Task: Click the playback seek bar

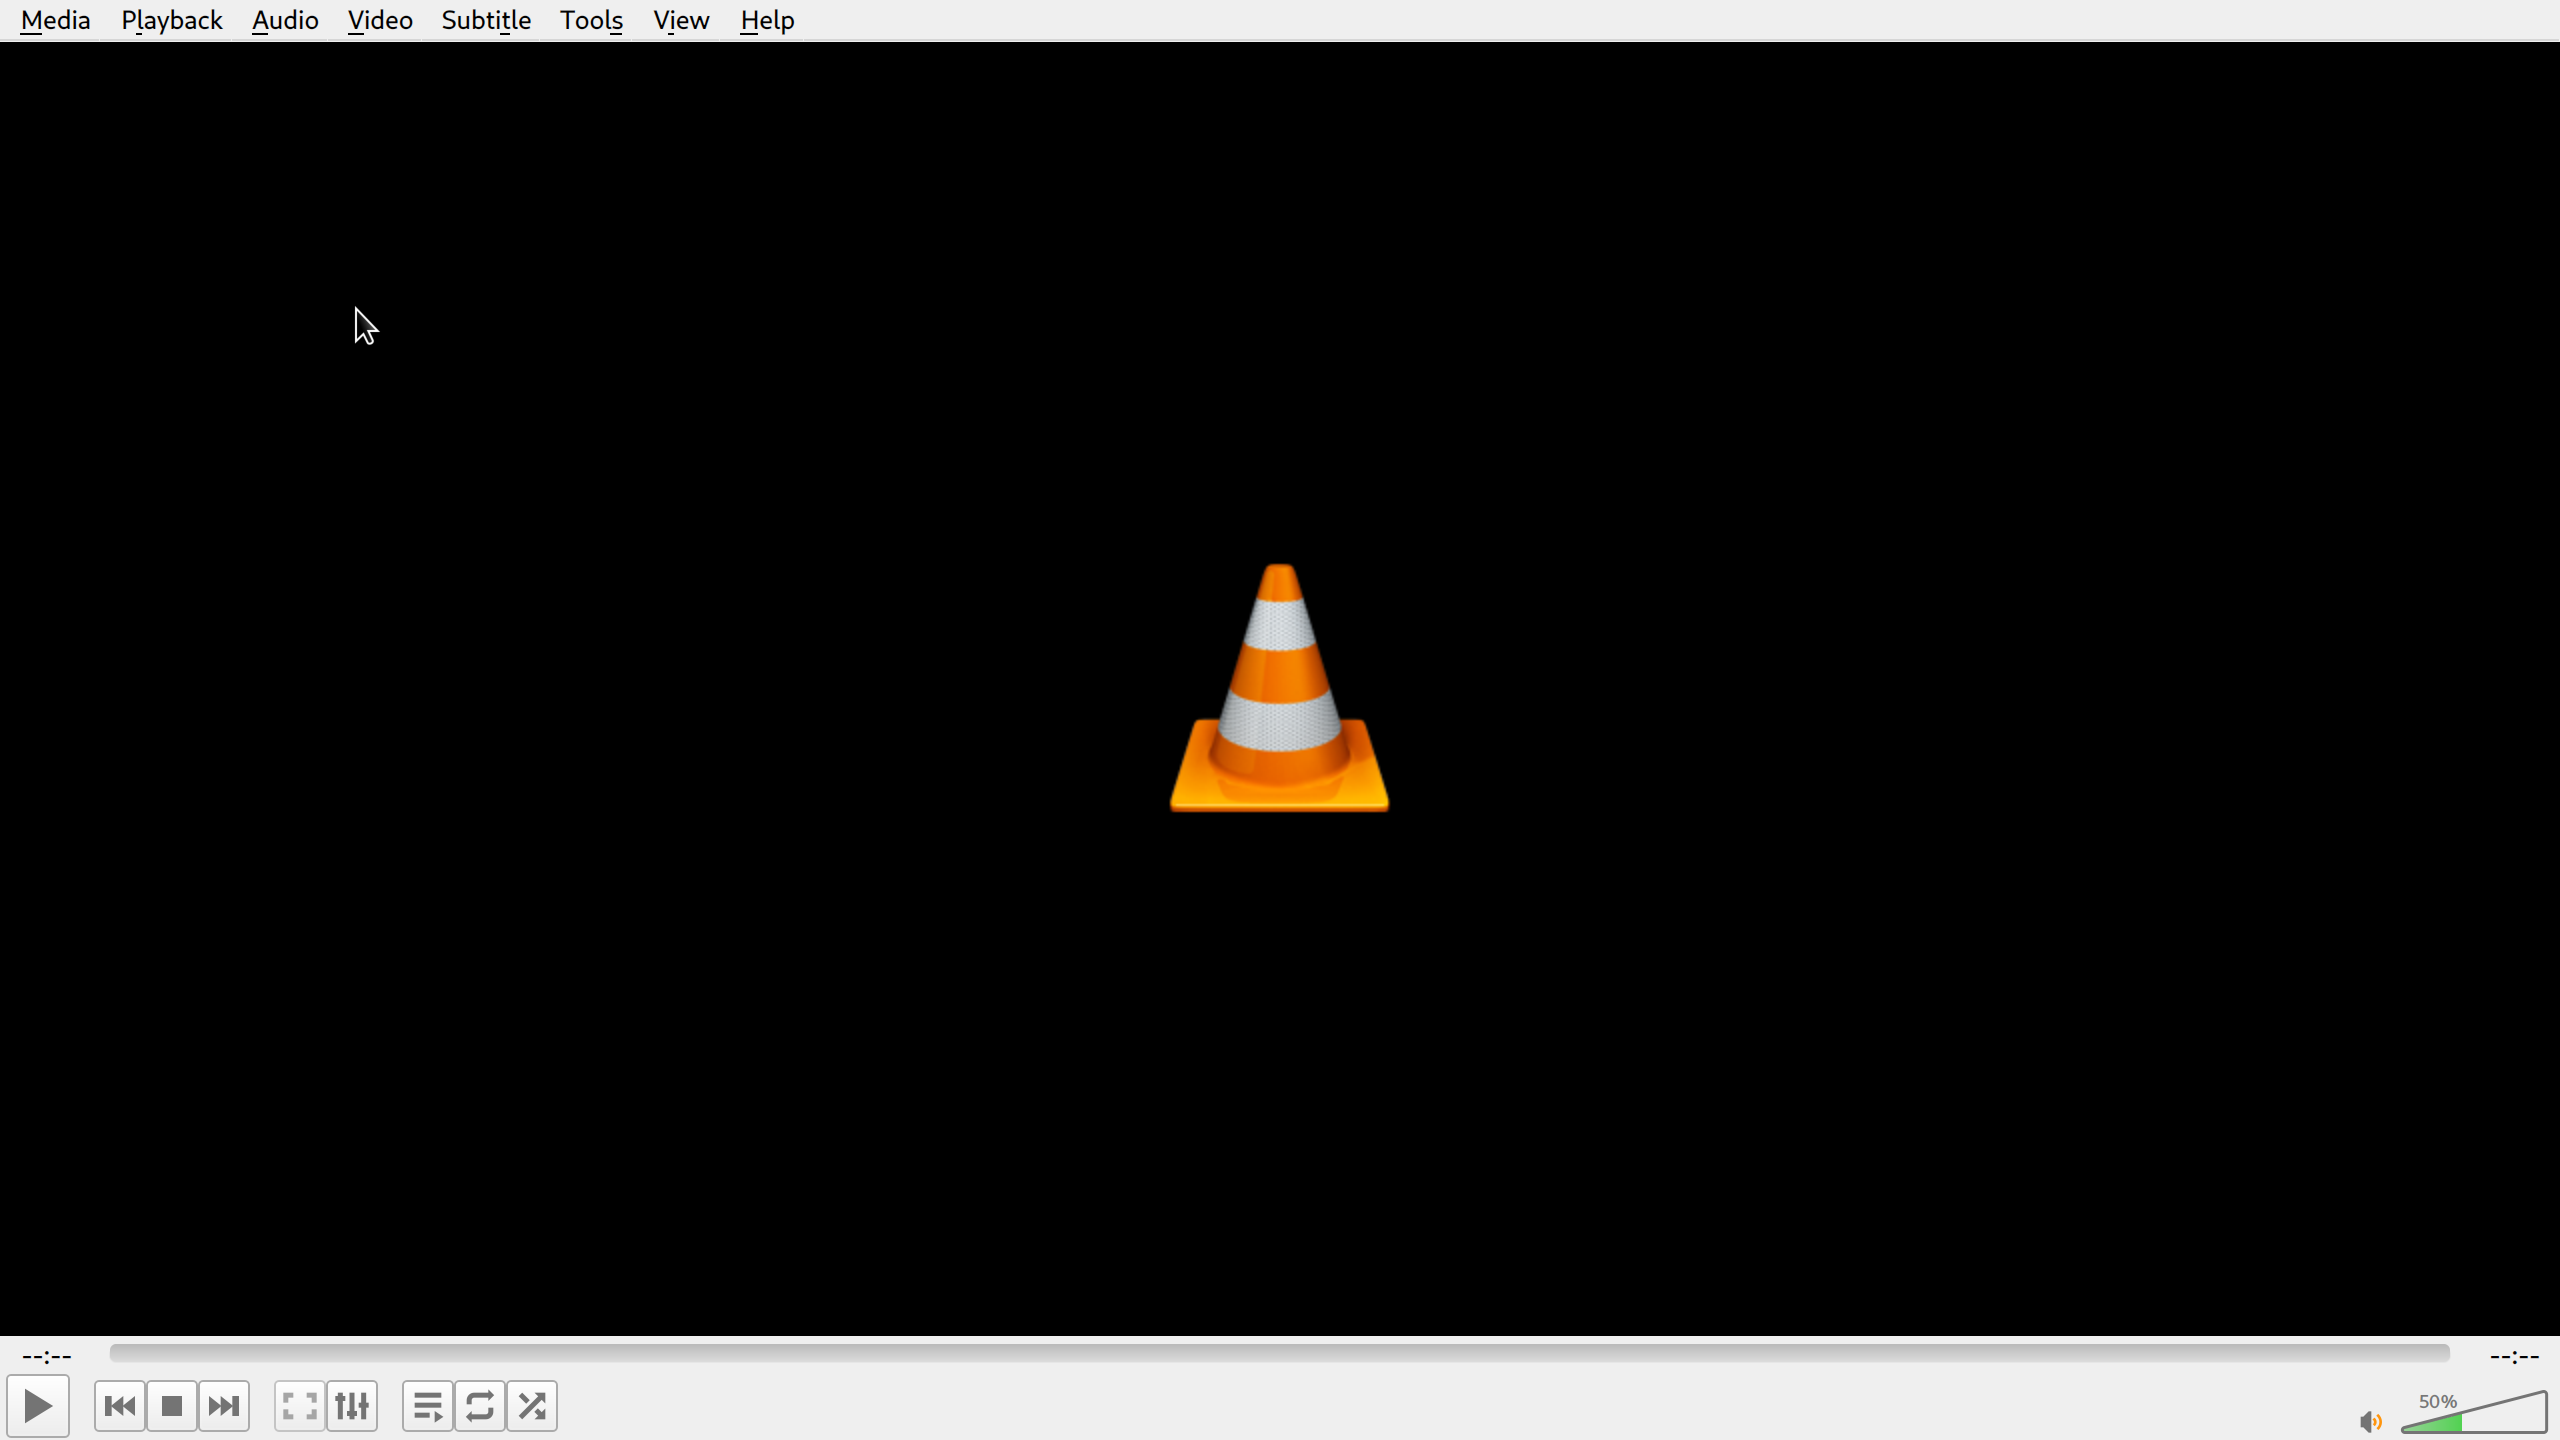Action: (x=1279, y=1353)
